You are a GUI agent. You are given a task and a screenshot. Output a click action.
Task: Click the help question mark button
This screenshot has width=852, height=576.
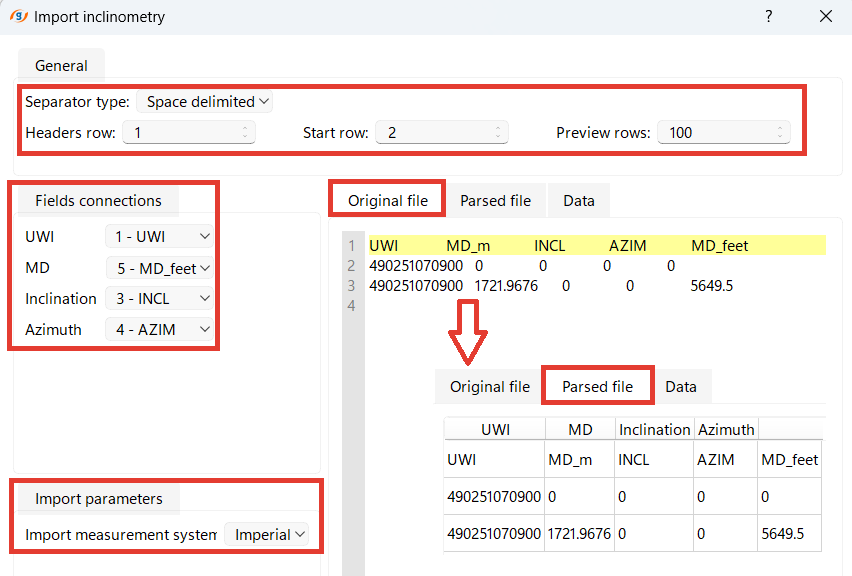769,17
